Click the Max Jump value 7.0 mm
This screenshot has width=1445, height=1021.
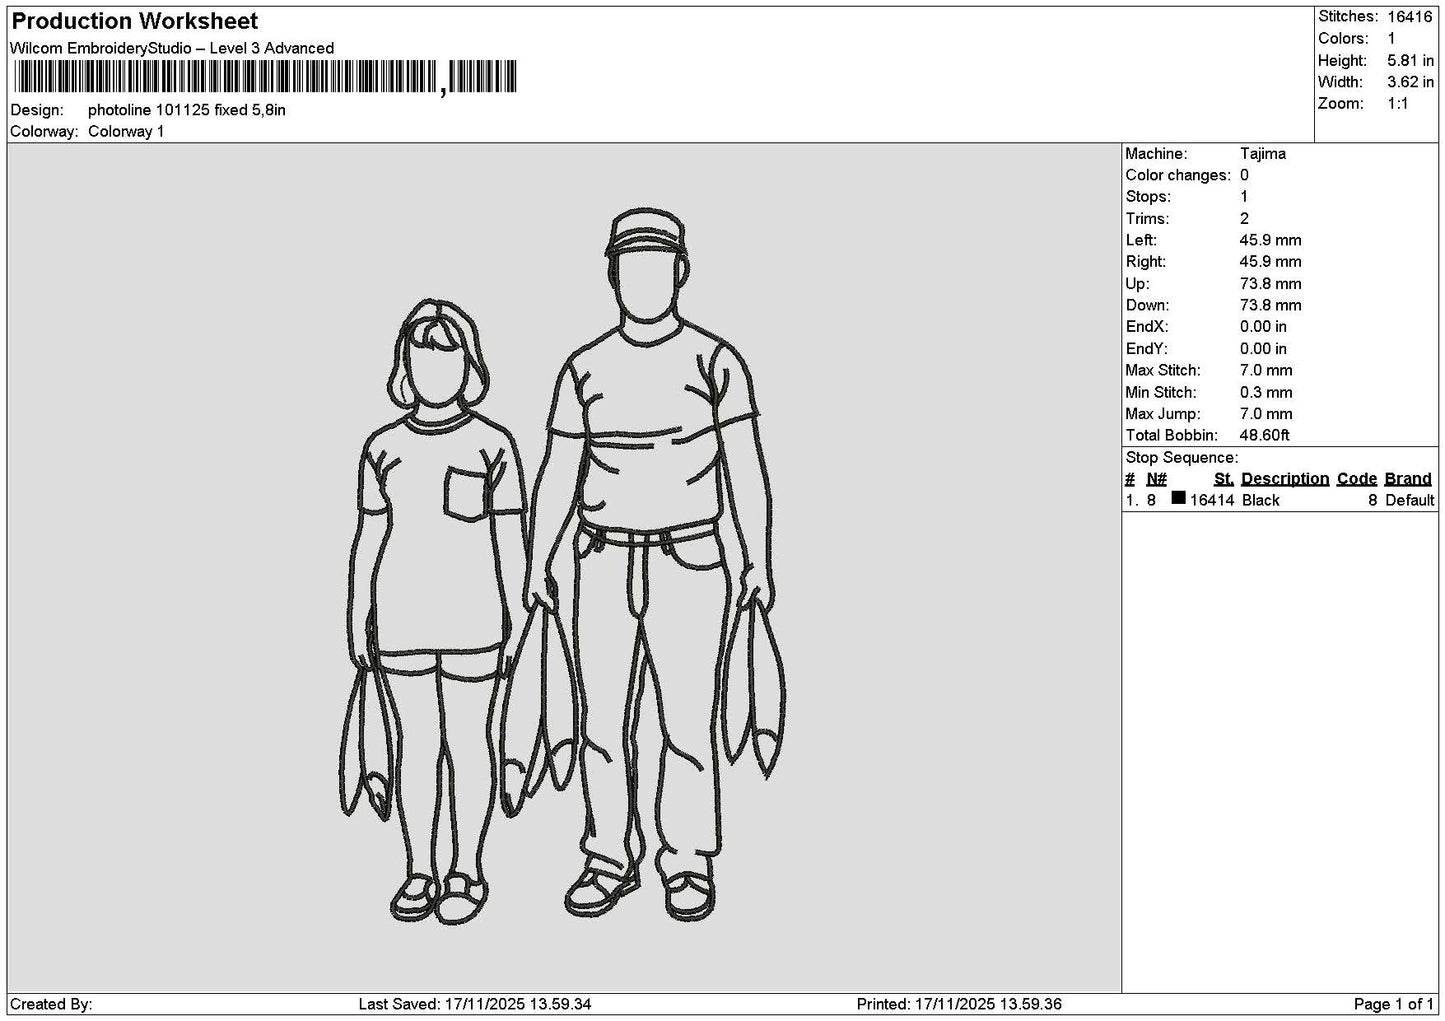point(1266,414)
